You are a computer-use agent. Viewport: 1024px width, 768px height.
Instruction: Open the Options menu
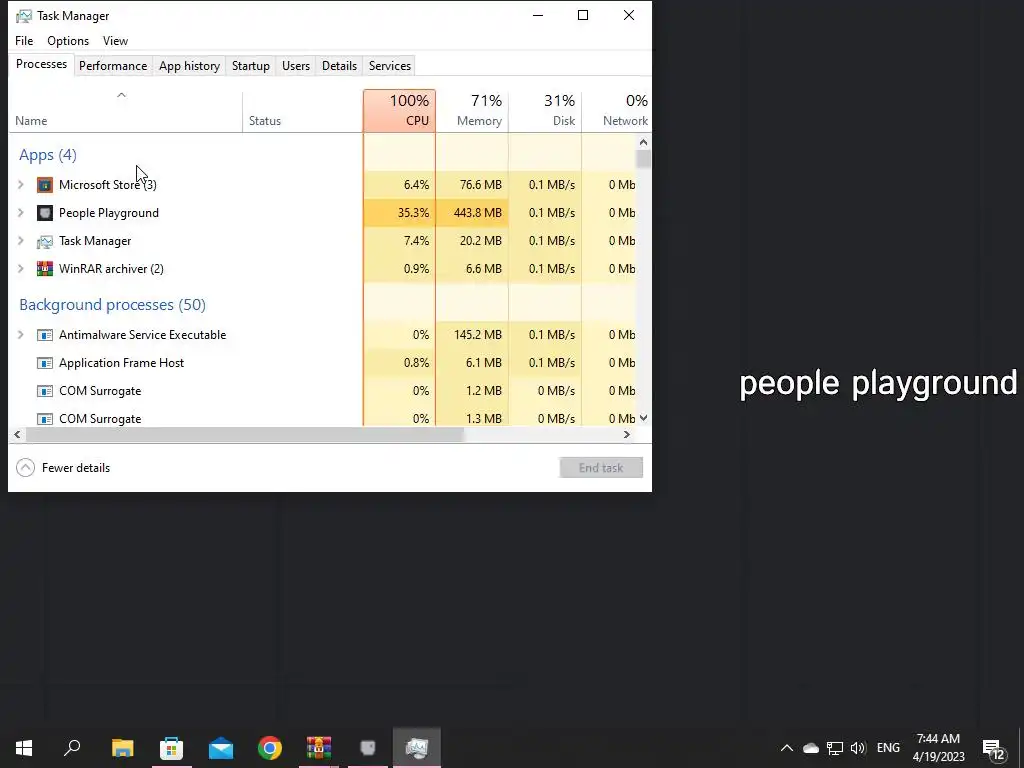68,40
